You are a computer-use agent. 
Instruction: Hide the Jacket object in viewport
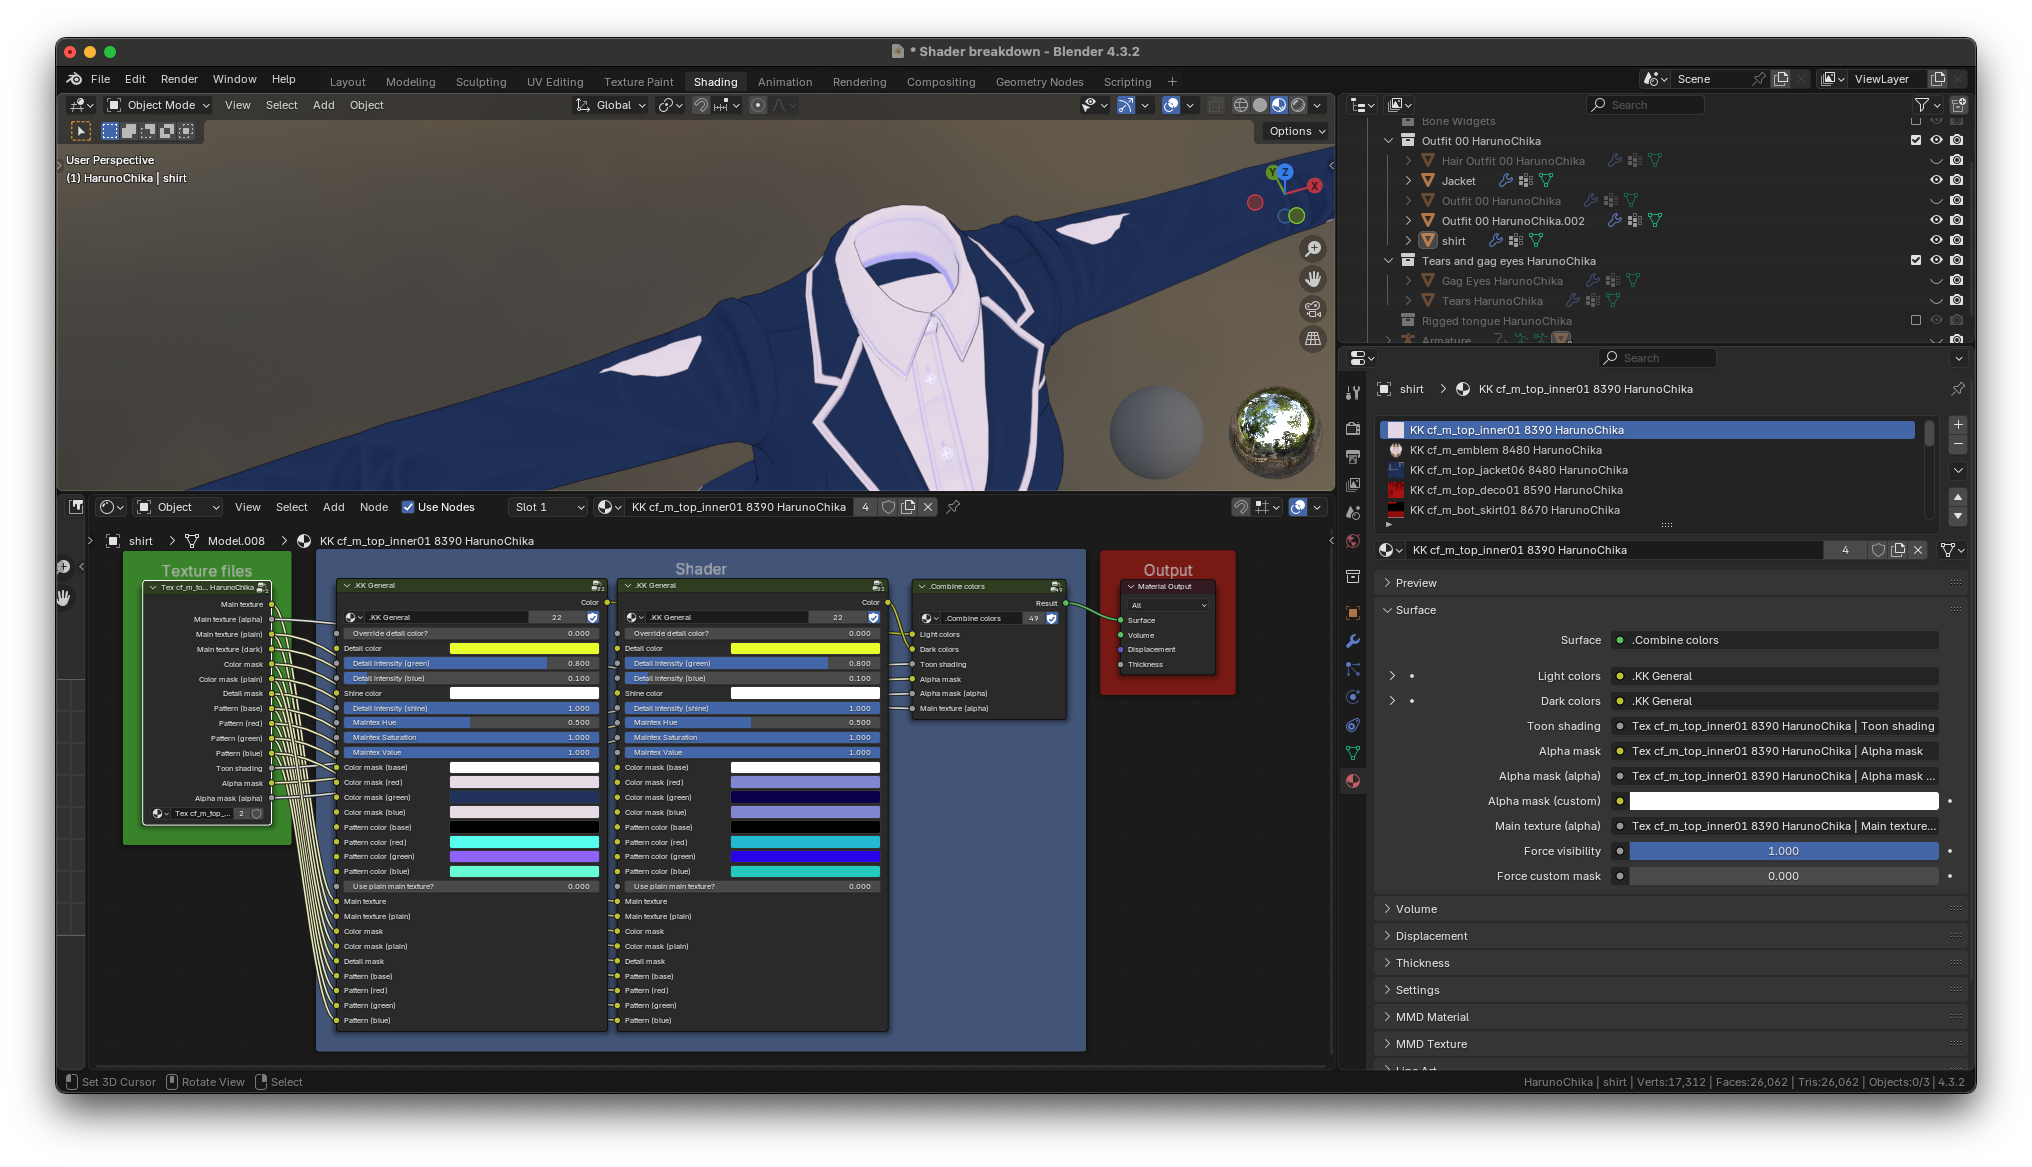[1936, 180]
